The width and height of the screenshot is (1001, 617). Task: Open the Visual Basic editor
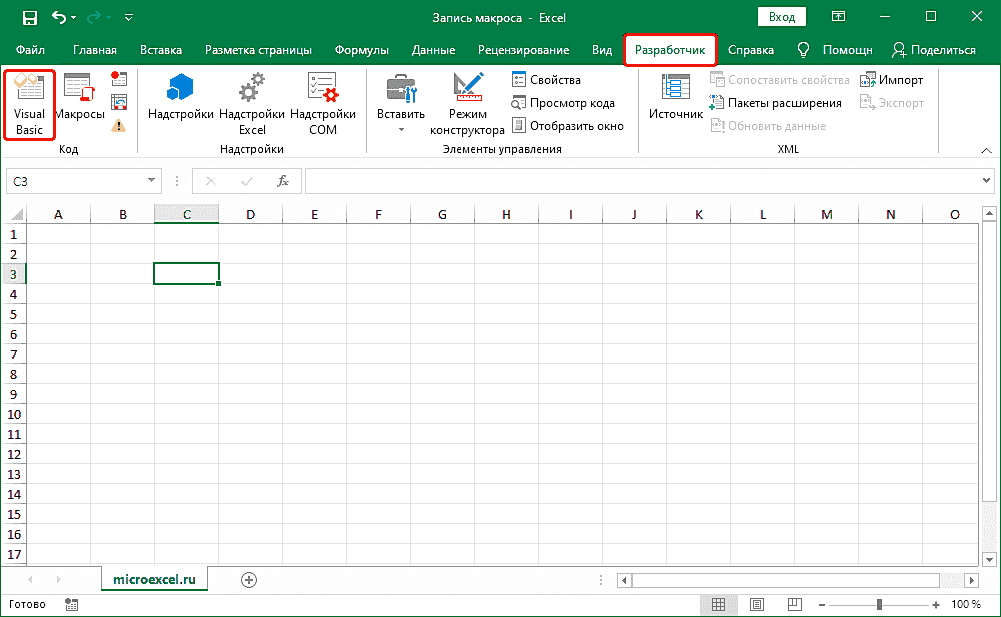click(x=29, y=104)
